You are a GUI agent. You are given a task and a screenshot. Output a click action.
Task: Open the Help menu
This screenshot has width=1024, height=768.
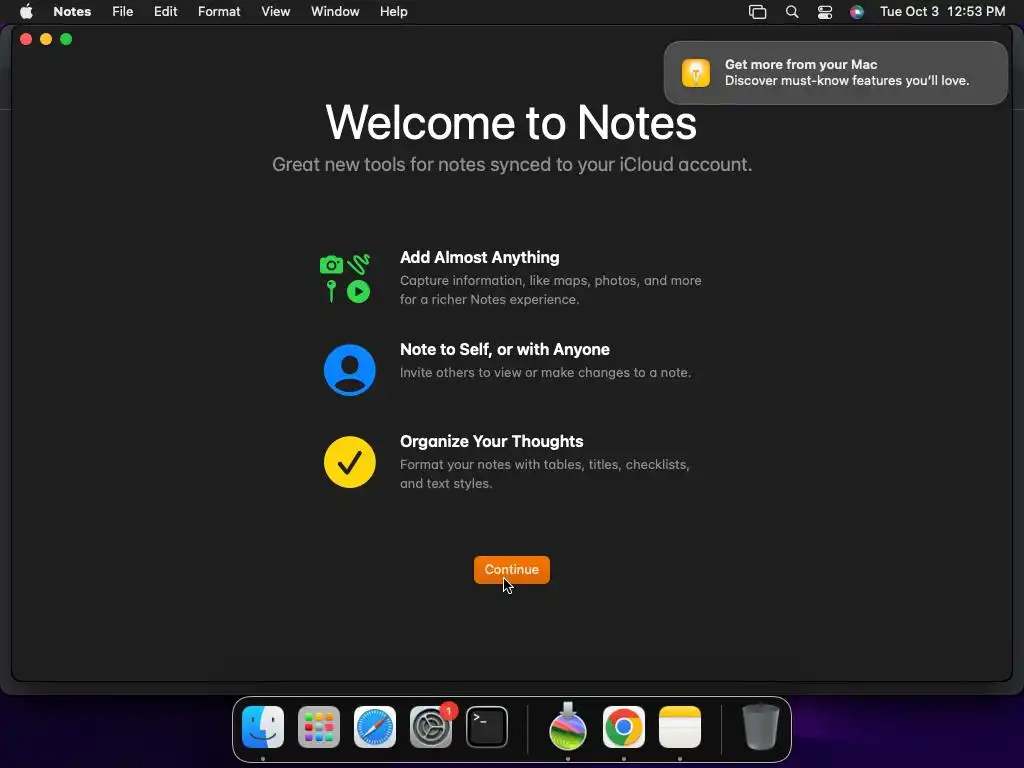coord(394,12)
